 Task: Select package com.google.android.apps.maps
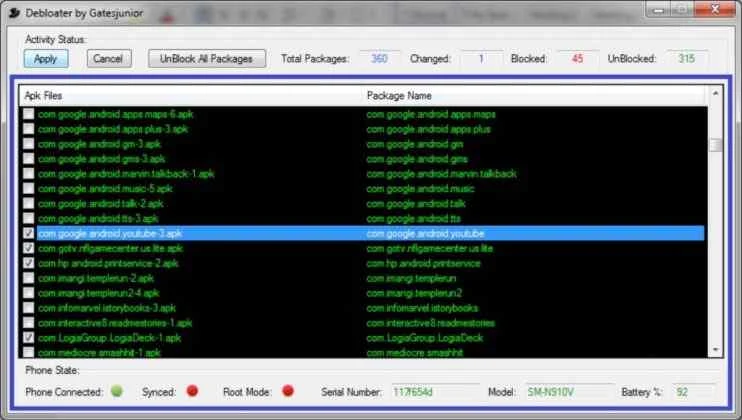[x=431, y=114]
